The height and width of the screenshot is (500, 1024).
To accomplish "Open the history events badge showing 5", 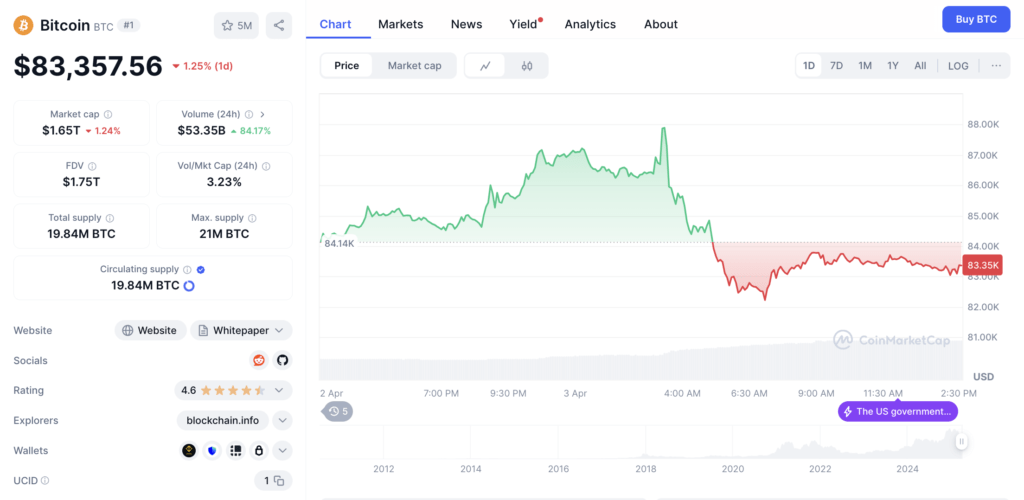I will point(338,411).
